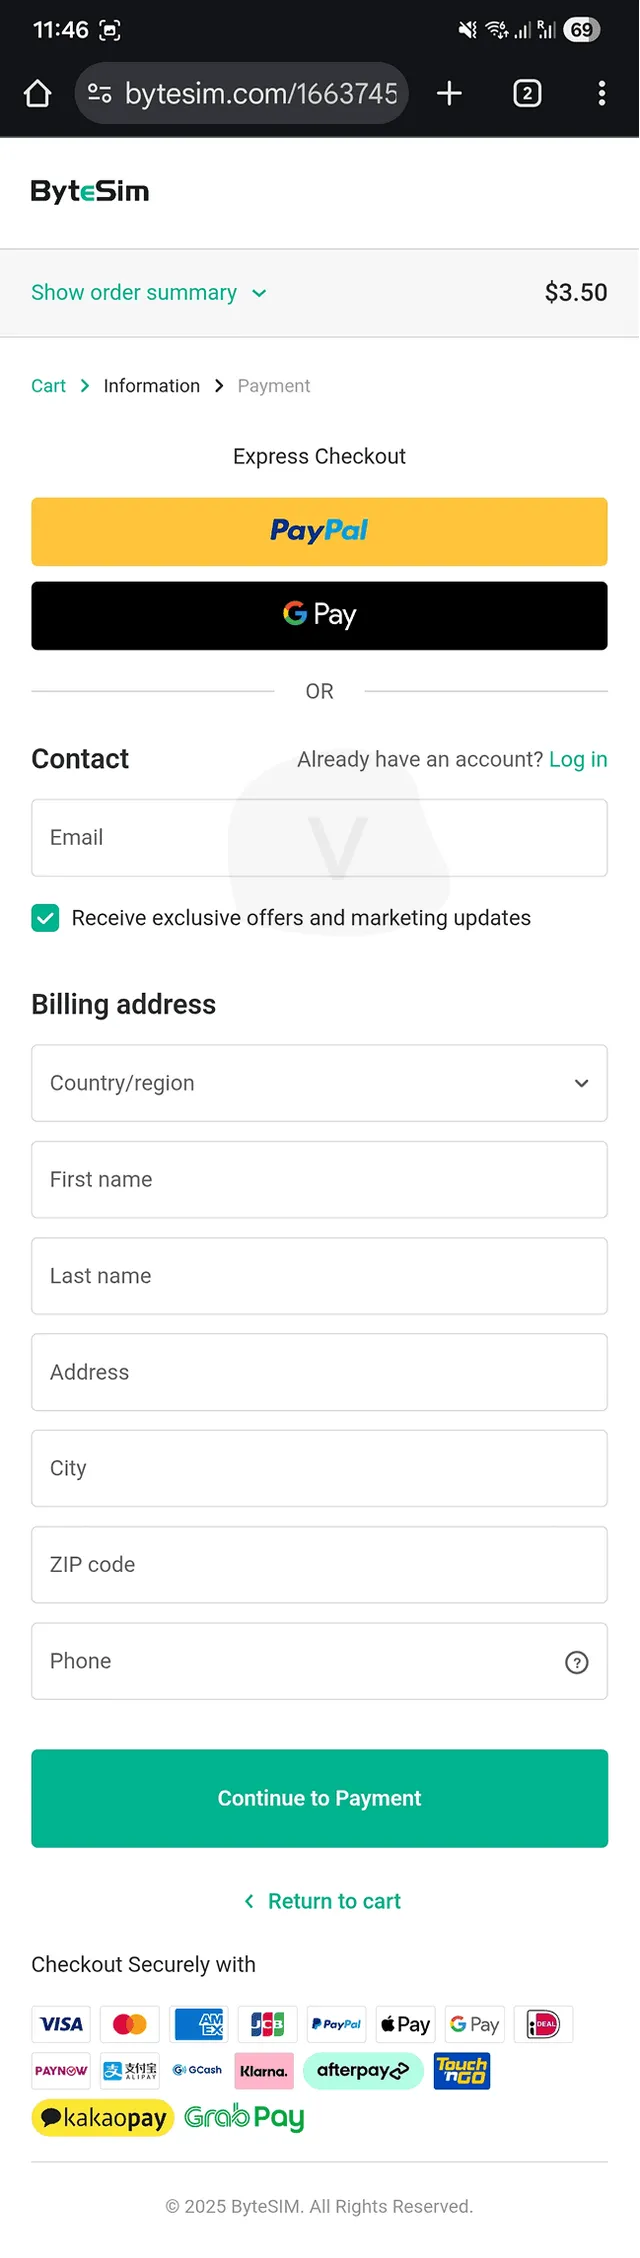Select the Klarna payment icon
The image size is (640, 2258).
click(x=263, y=2070)
